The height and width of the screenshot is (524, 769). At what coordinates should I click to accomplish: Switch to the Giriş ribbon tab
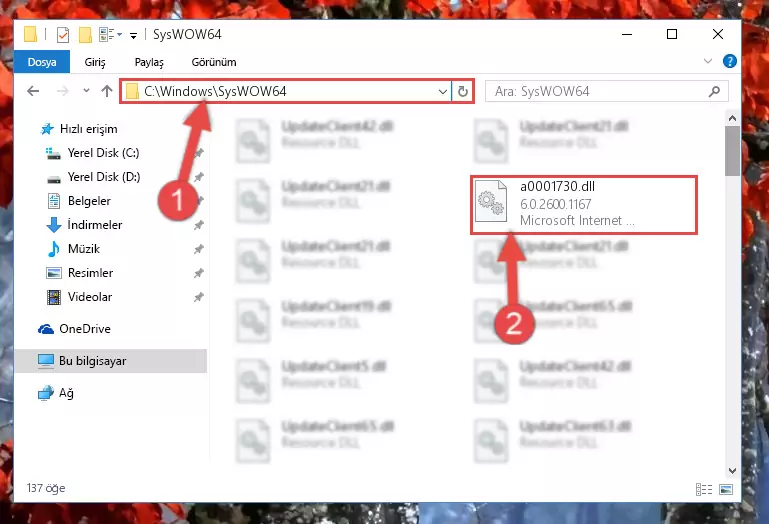point(95,62)
